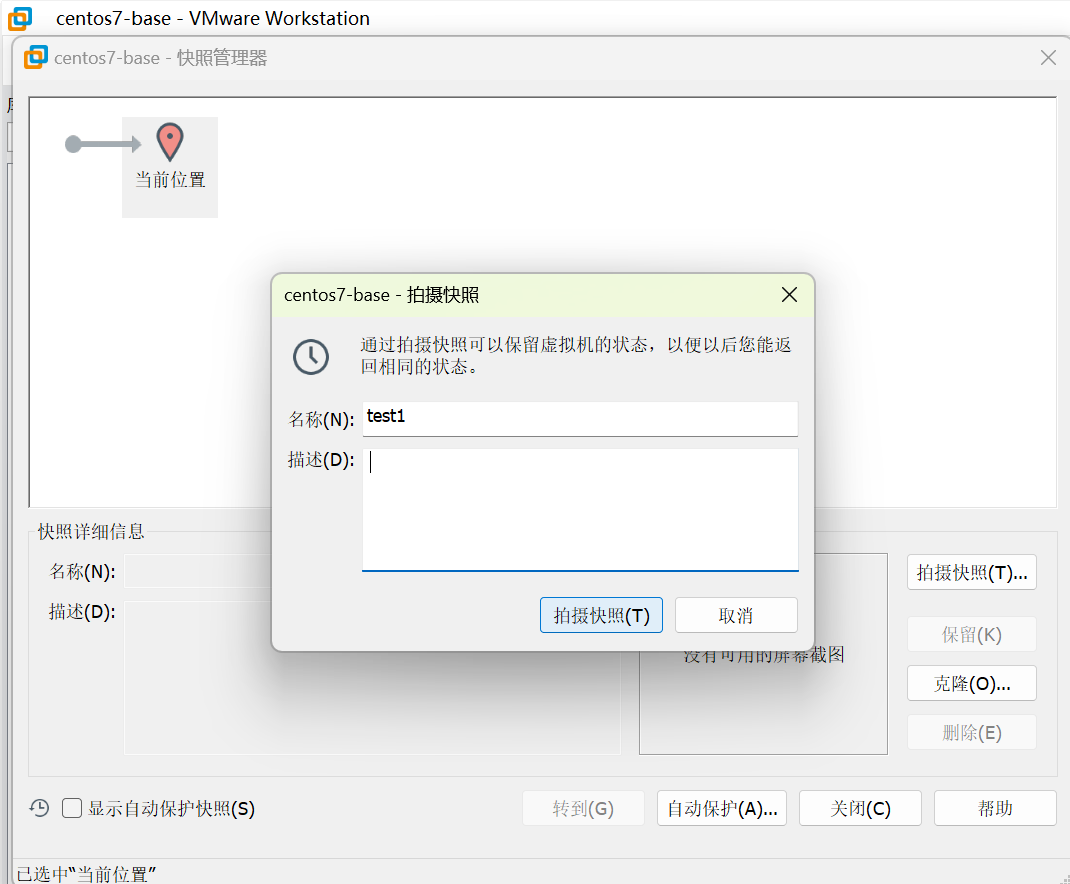Click the VMware Workstation logo in title bar
Image resolution: width=1070 pixels, height=884 pixels.
pyautogui.click(x=20, y=18)
